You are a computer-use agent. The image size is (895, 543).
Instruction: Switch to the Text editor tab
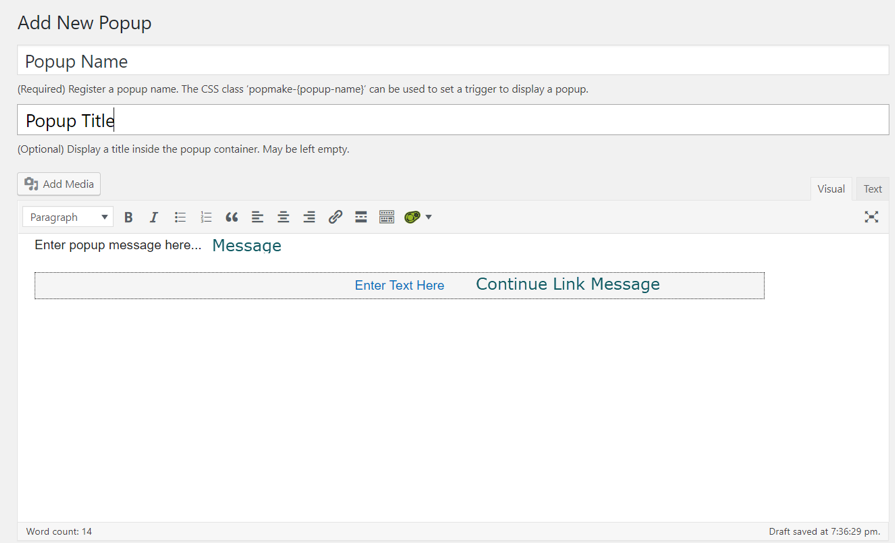(x=873, y=189)
